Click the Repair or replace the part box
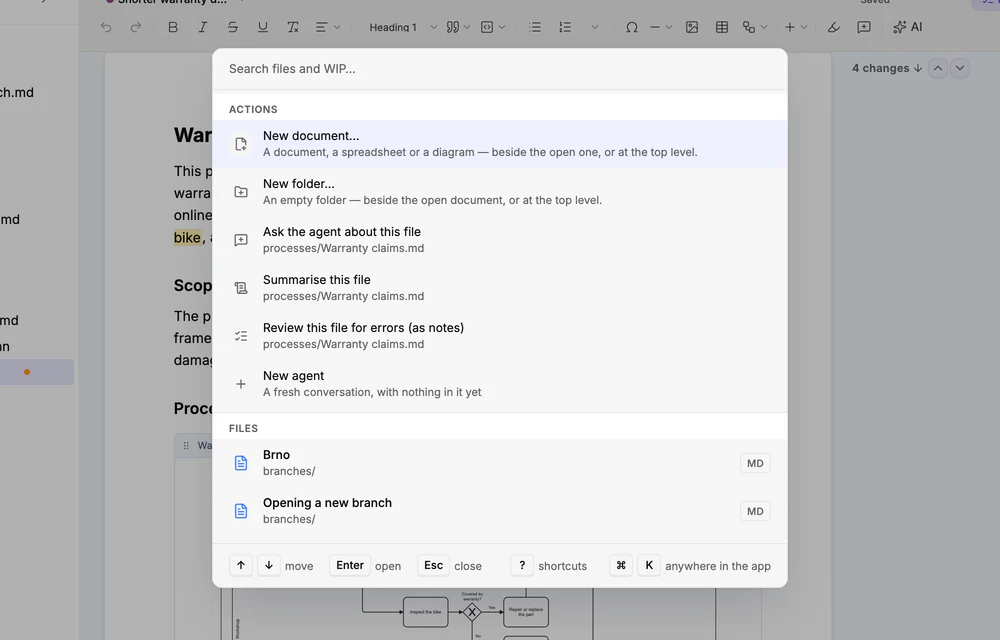1000x640 pixels. pyautogui.click(x=526, y=612)
